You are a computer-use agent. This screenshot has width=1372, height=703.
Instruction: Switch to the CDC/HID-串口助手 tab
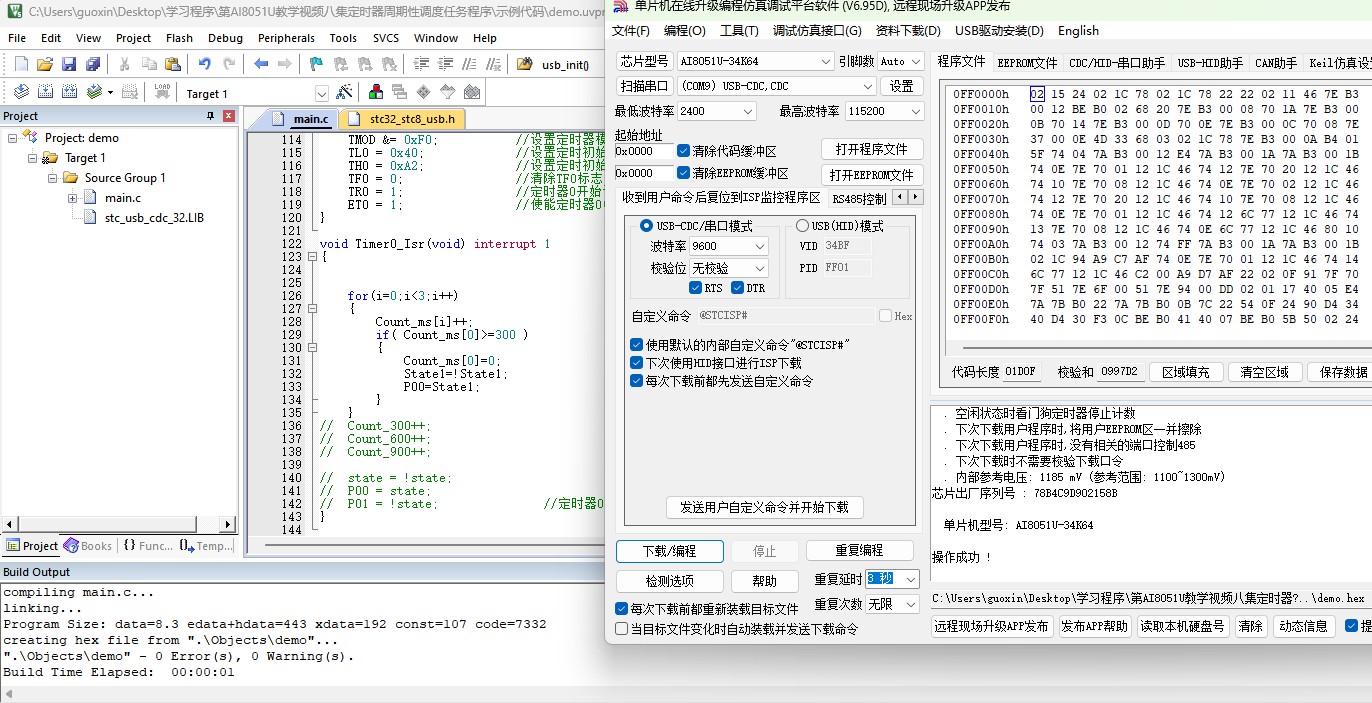[1116, 62]
